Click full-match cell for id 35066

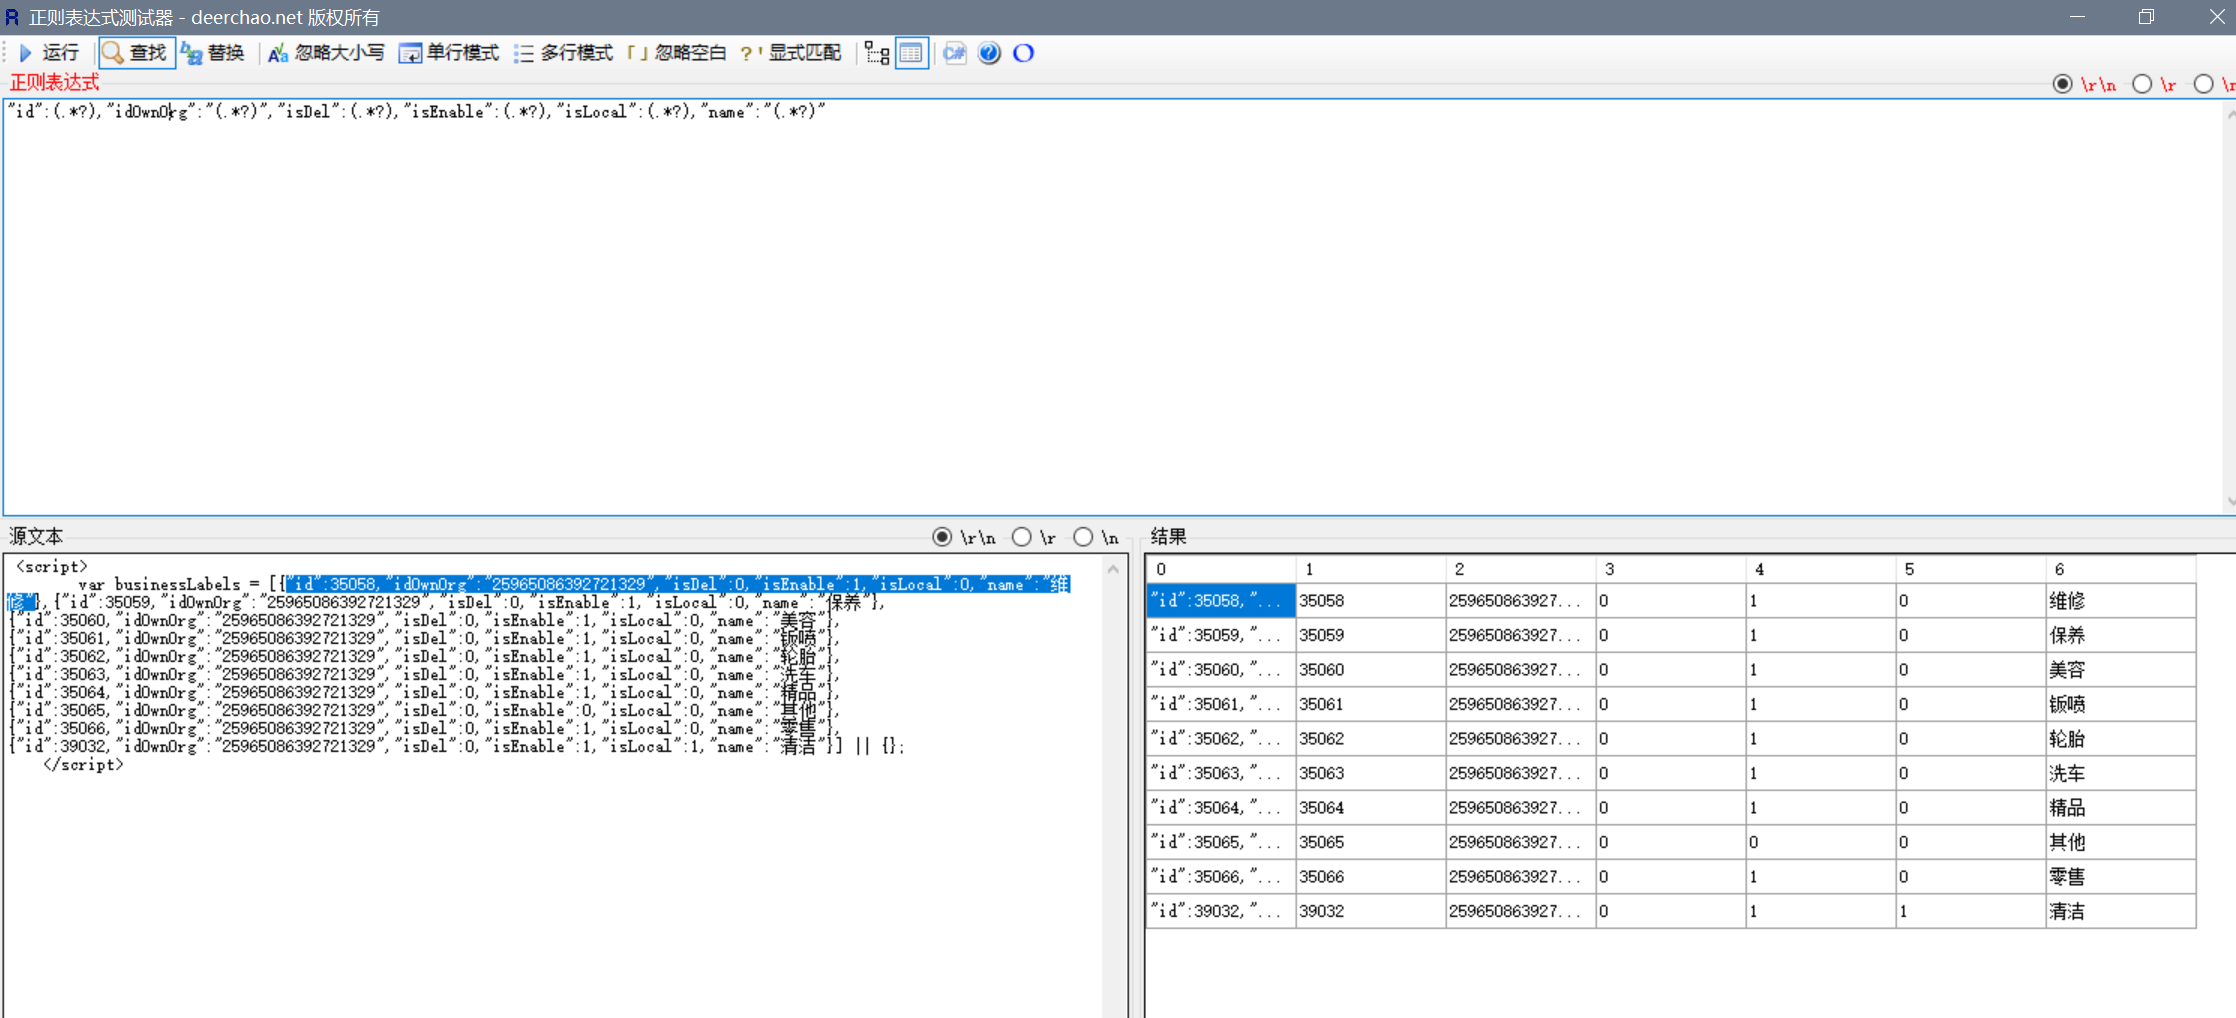click(x=1220, y=877)
